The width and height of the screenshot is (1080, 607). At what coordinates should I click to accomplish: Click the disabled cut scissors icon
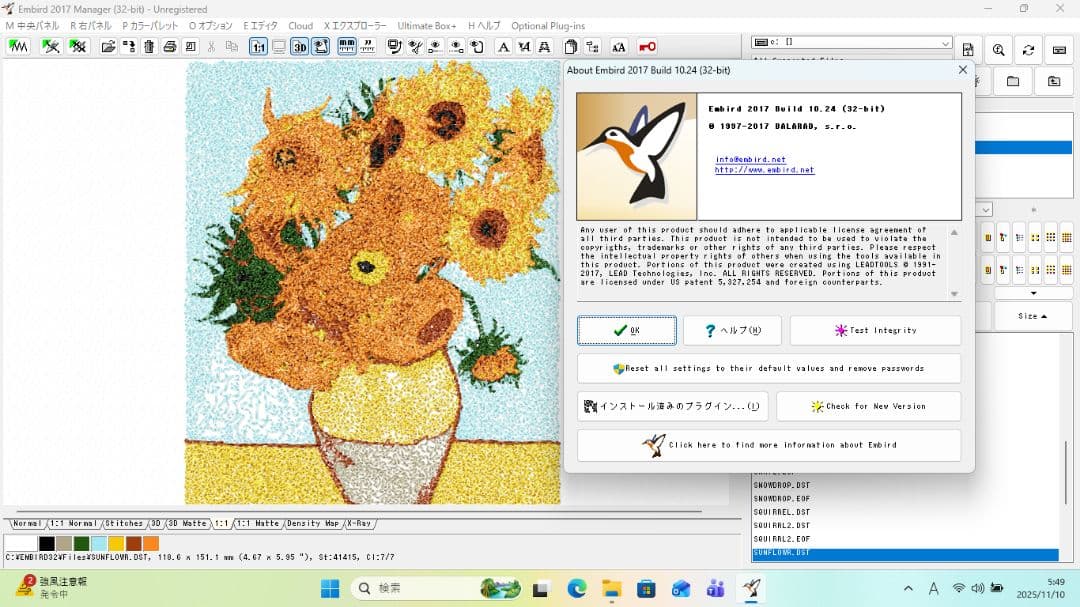click(211, 47)
